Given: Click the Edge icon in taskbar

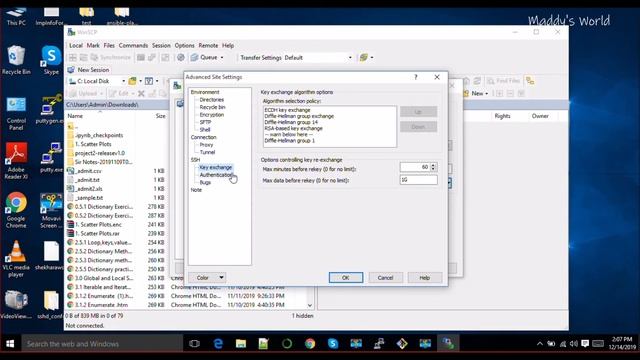Looking at the screenshot, I should pos(218,344).
